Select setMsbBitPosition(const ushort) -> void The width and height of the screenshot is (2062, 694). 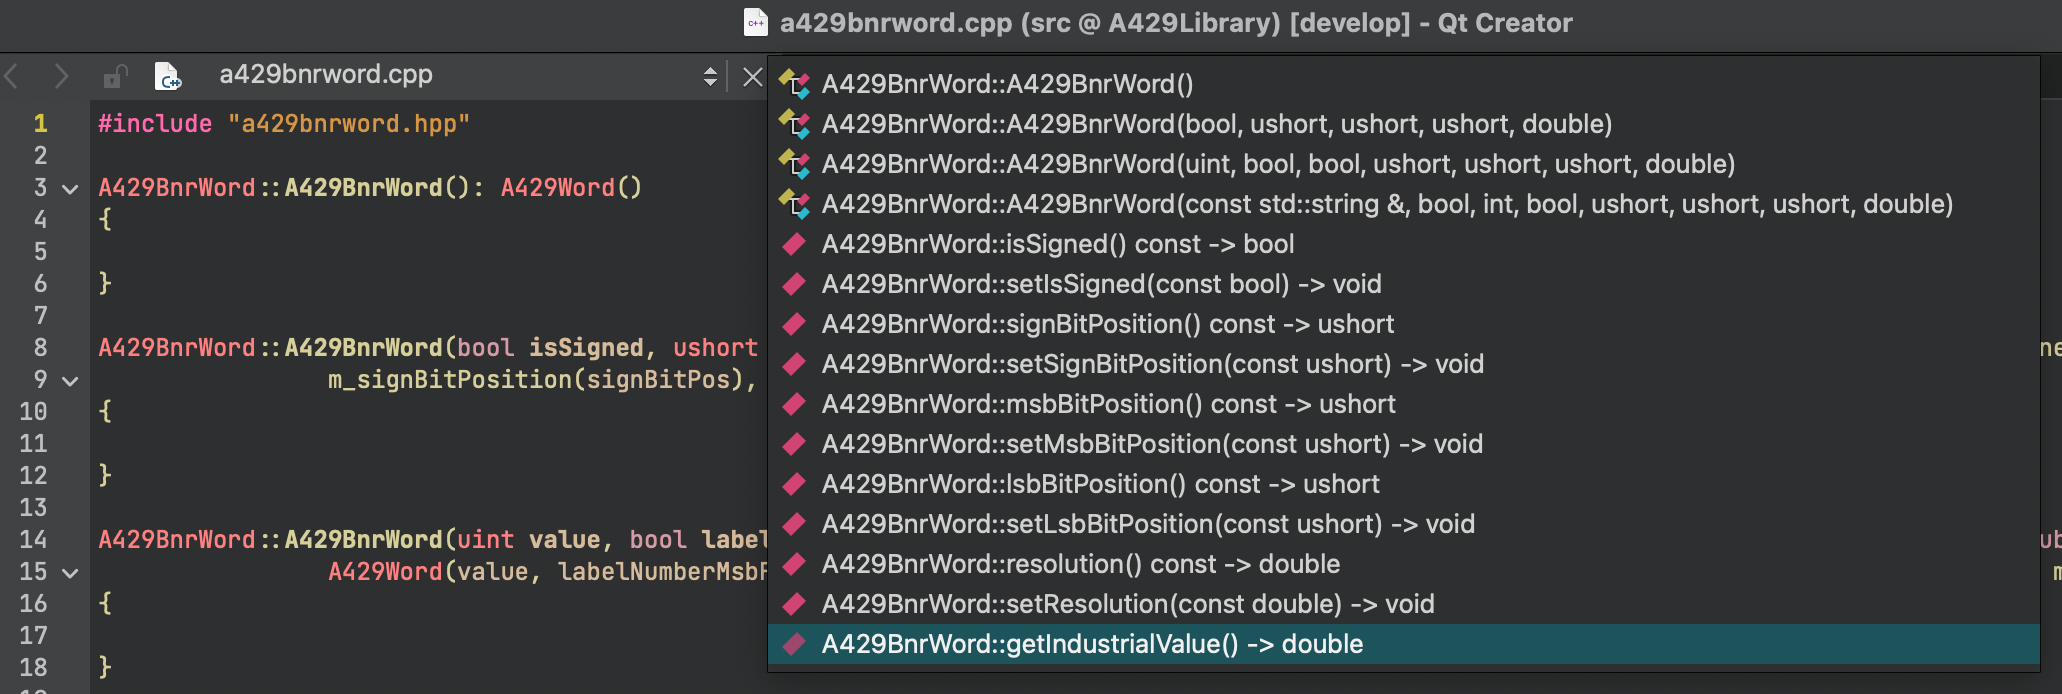(1152, 444)
